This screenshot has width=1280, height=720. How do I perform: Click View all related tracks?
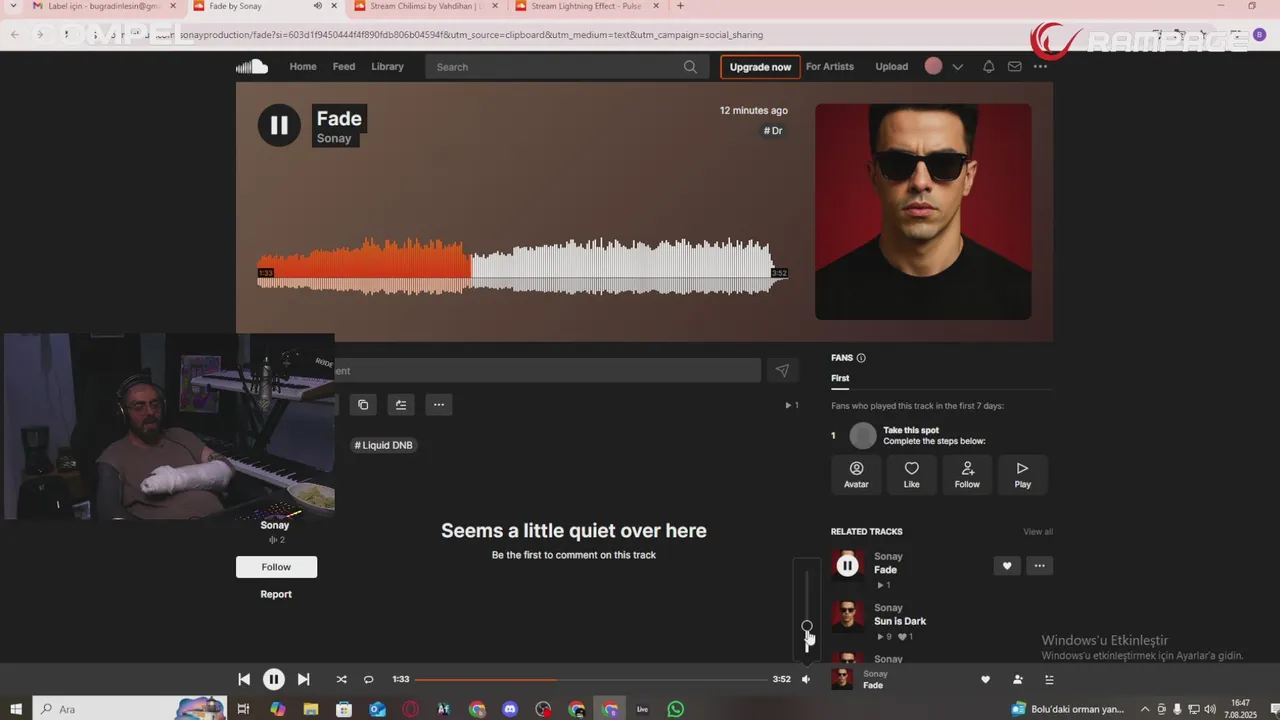coord(1038,531)
